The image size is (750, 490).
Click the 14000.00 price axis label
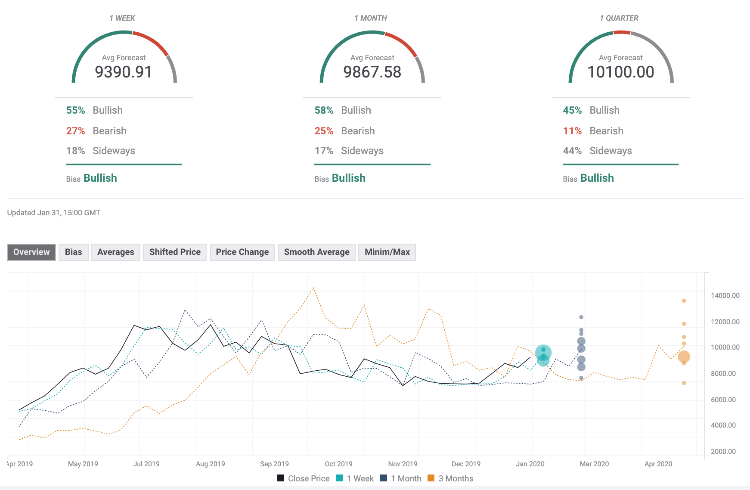[x=725, y=295]
